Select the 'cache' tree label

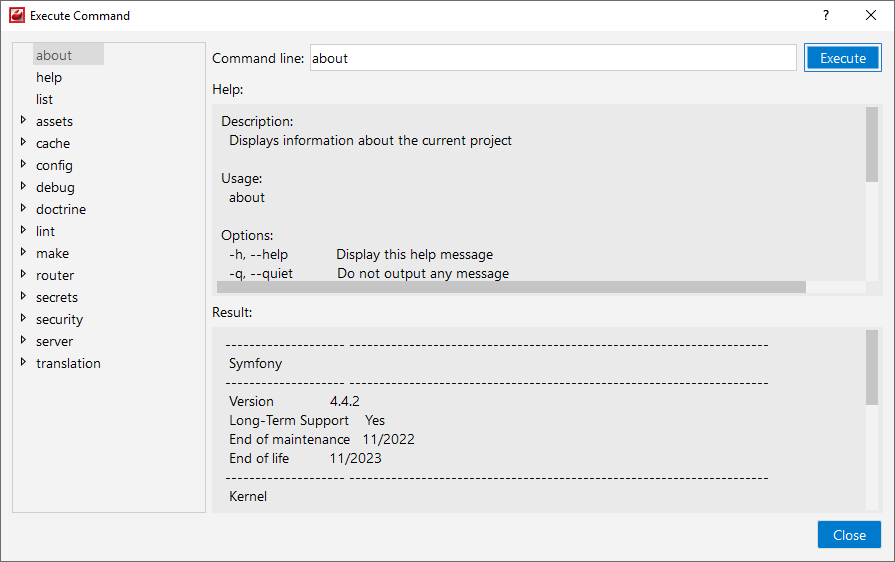[x=53, y=143]
